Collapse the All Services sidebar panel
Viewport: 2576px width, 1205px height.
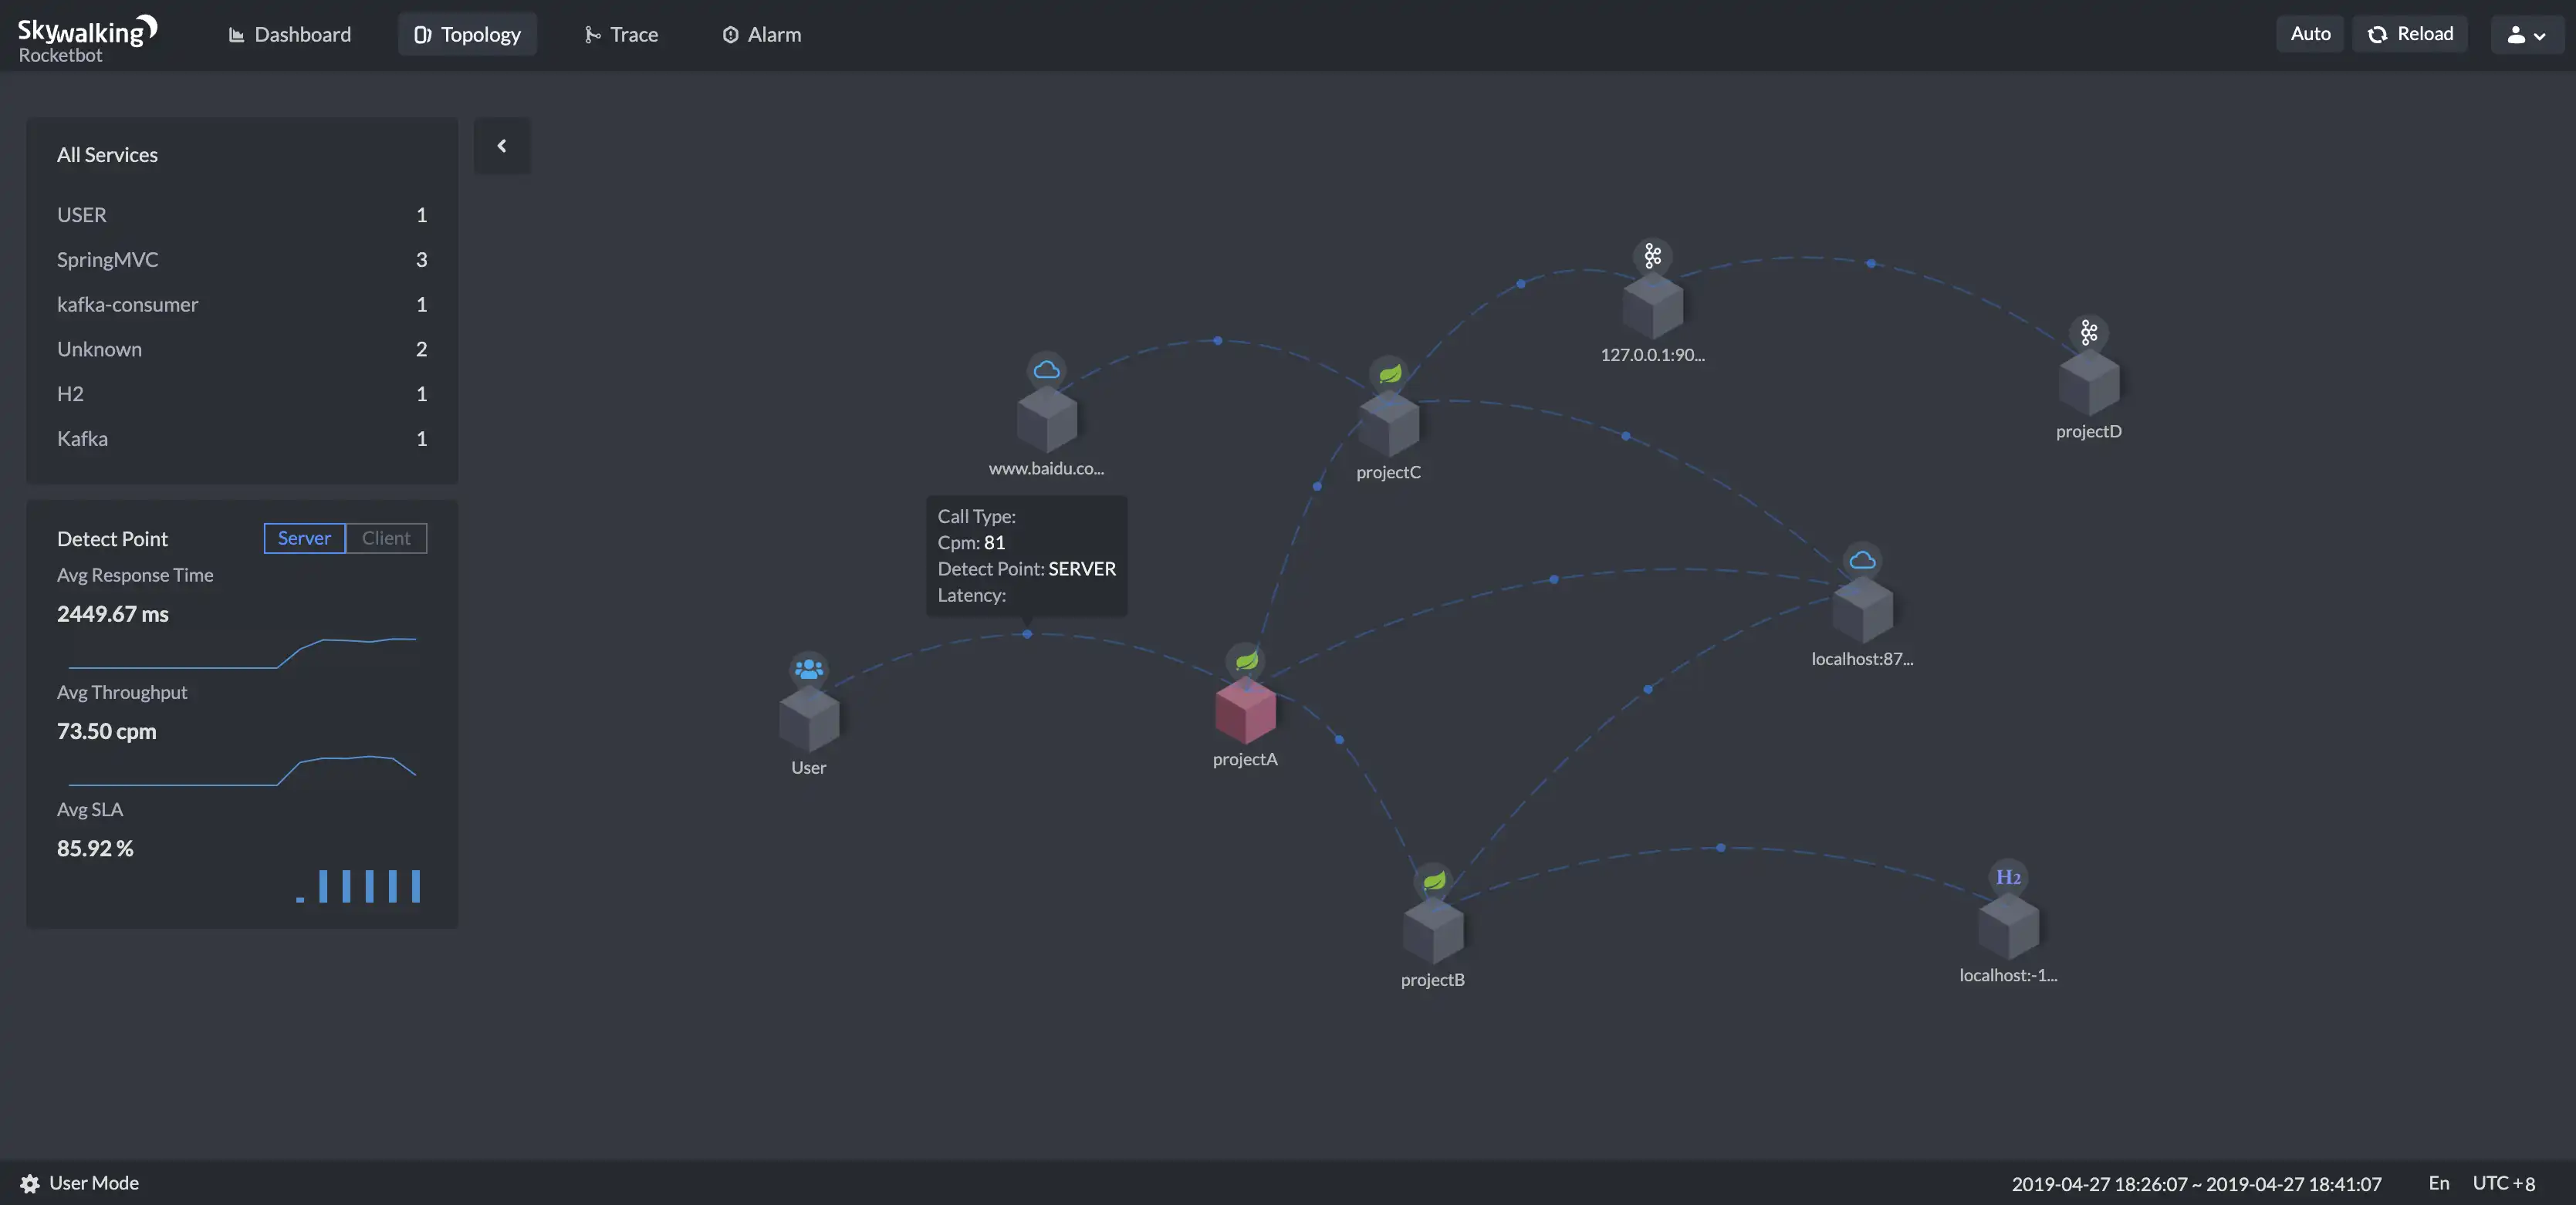point(501,144)
